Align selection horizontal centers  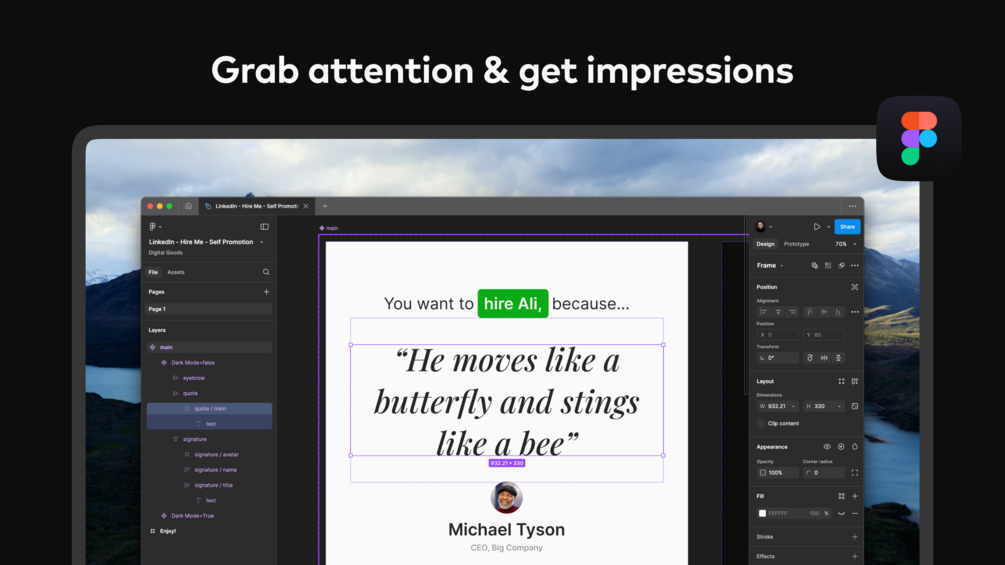(778, 312)
